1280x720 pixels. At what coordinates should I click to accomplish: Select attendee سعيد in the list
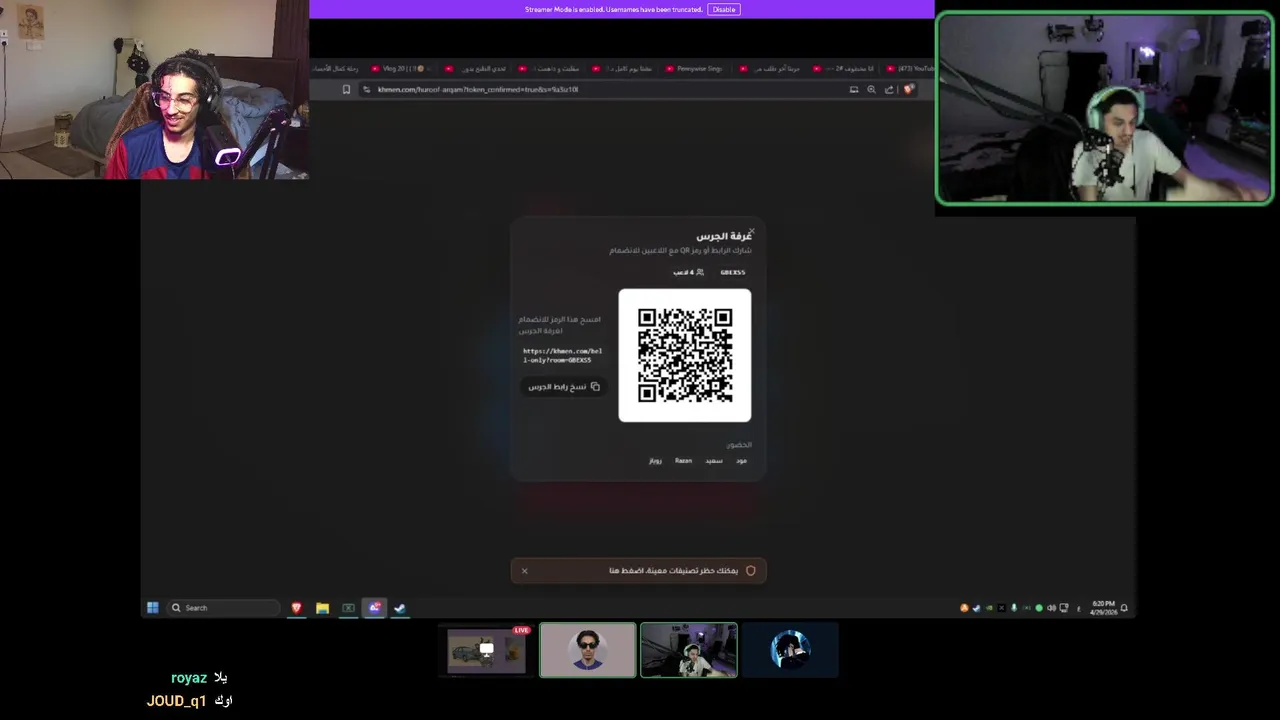(x=713, y=461)
